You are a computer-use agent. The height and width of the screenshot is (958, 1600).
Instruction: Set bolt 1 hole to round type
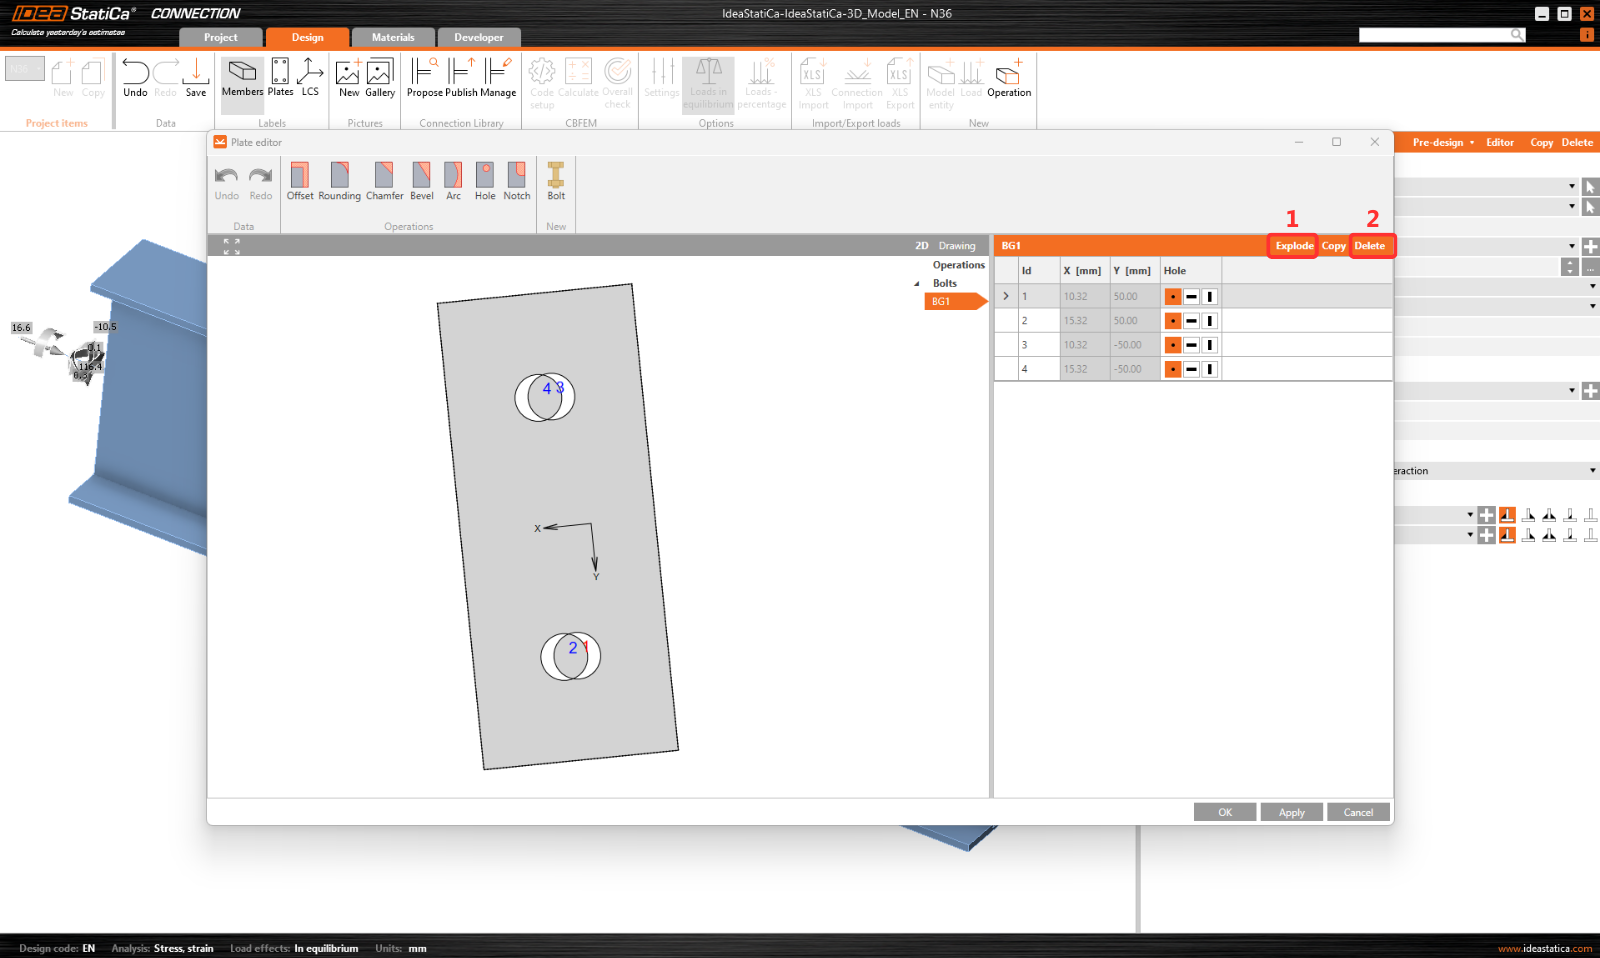tap(1173, 297)
